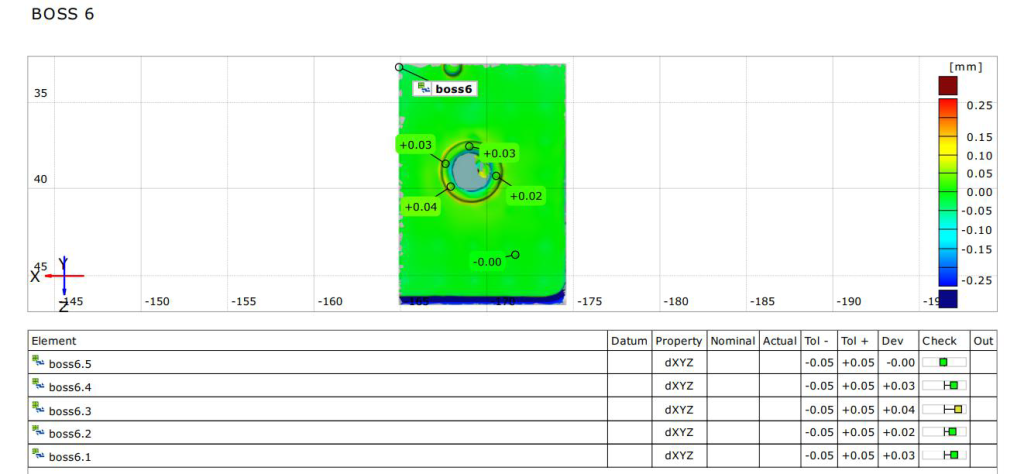Click the Check indicator in the boss6.5 row
Viewport: 1024px width, 474px height.
944,362
